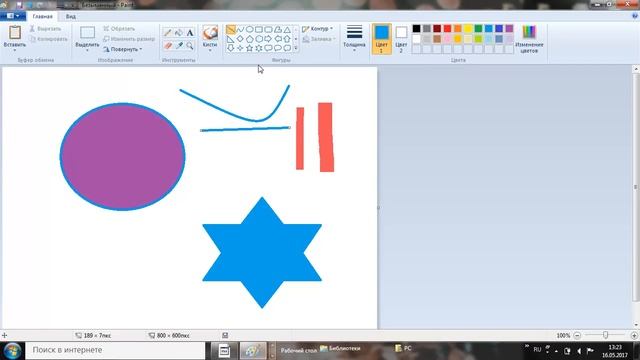The image size is (640, 360).
Task: Select the Curve shape
Action: [240, 29]
